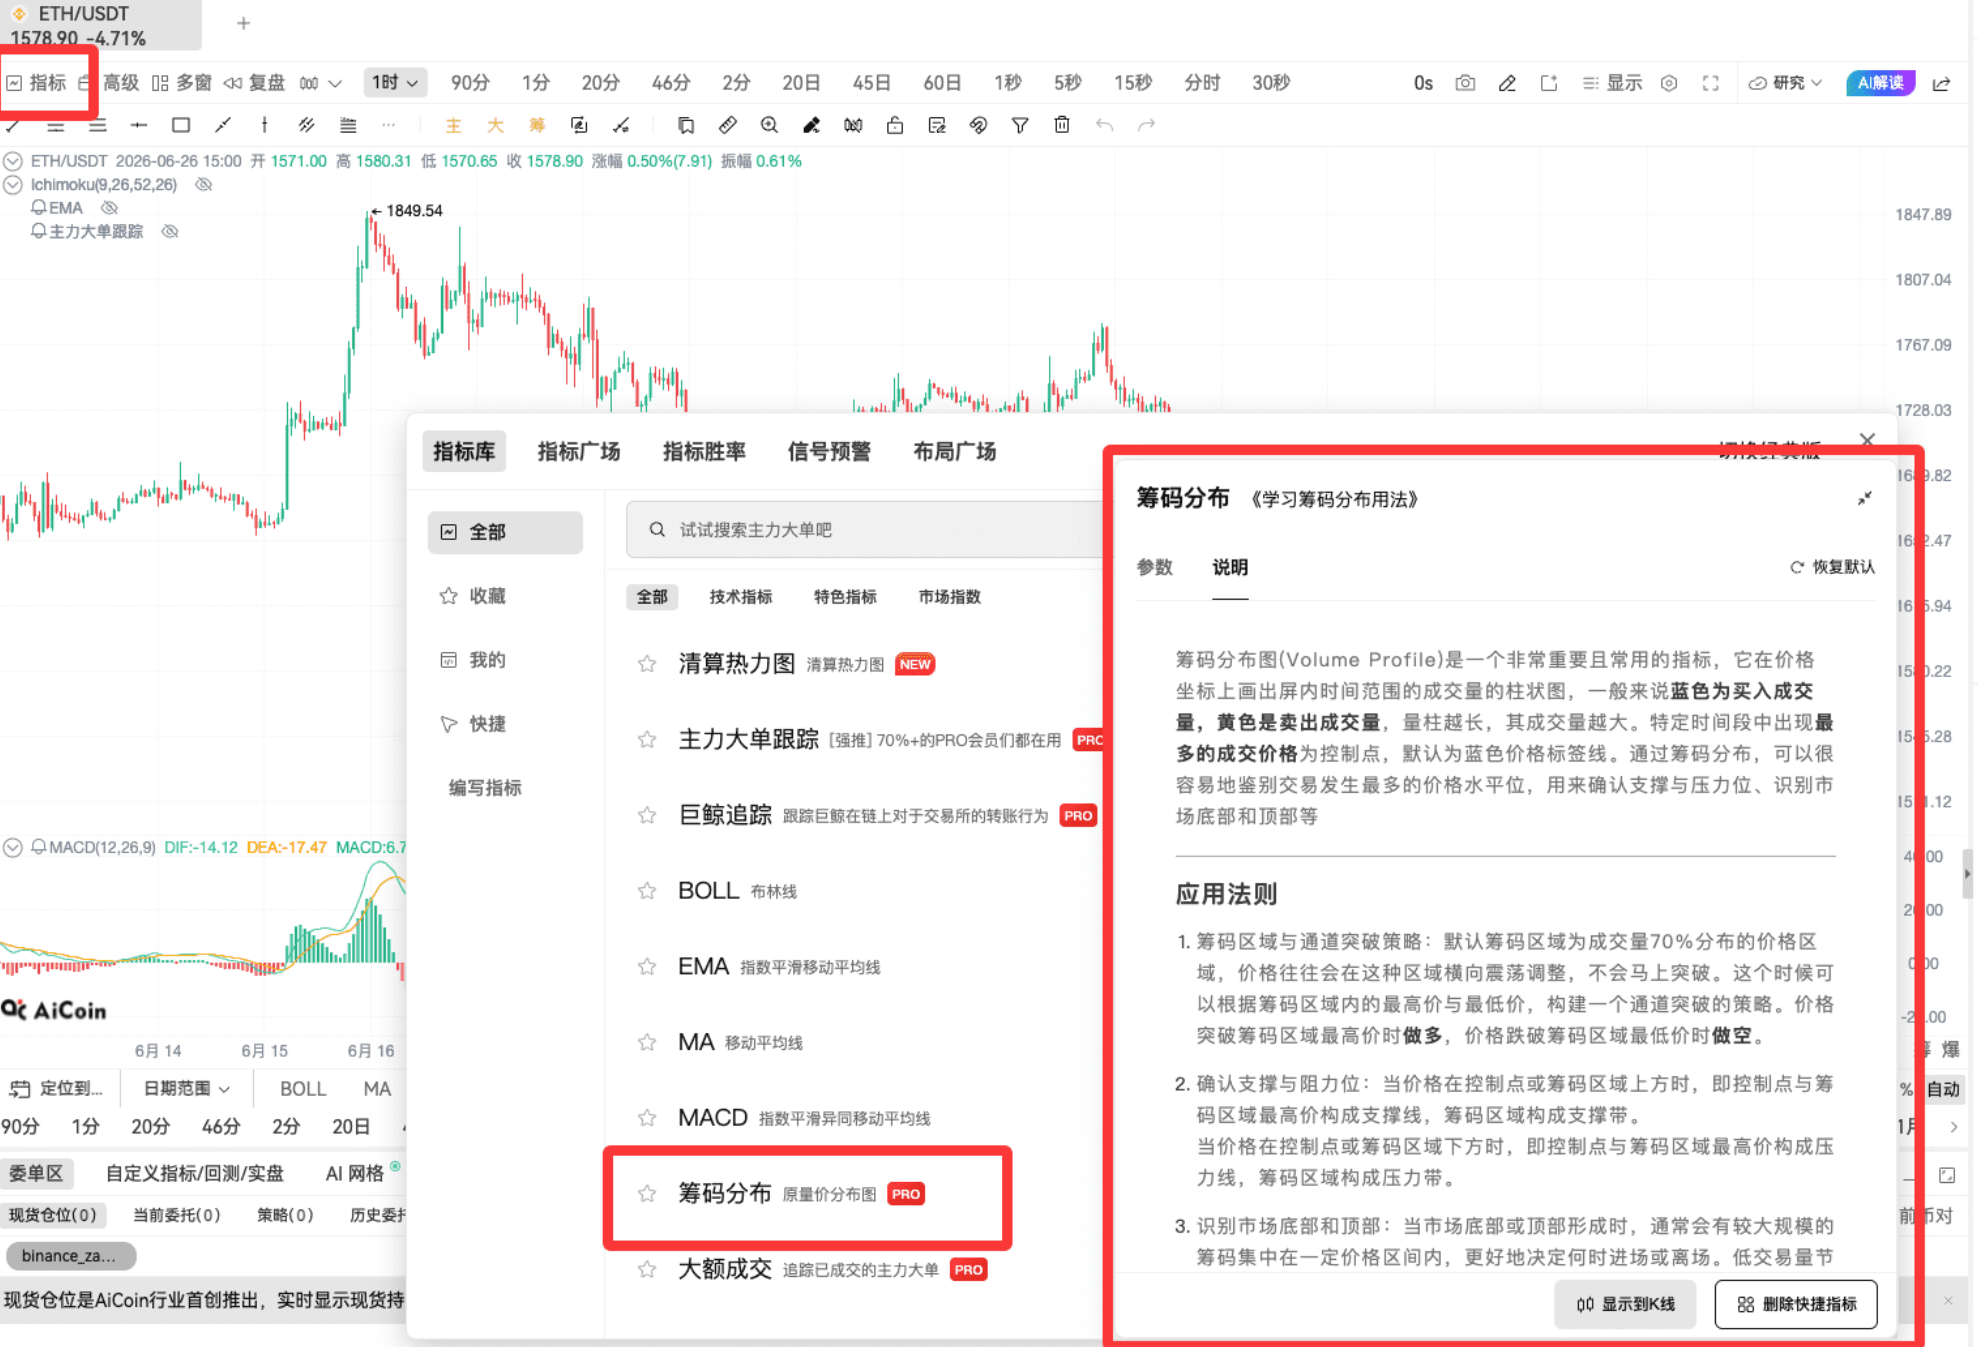Favorite the 主力大单跟踪 indicator star
Image resolution: width=1978 pixels, height=1347 pixels.
[647, 739]
